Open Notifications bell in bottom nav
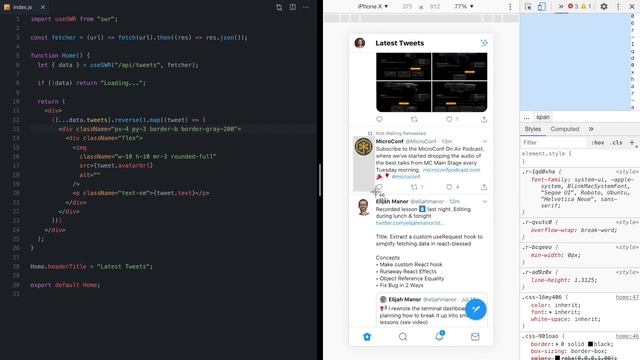Viewport: 640px width, 360px height. point(439,336)
